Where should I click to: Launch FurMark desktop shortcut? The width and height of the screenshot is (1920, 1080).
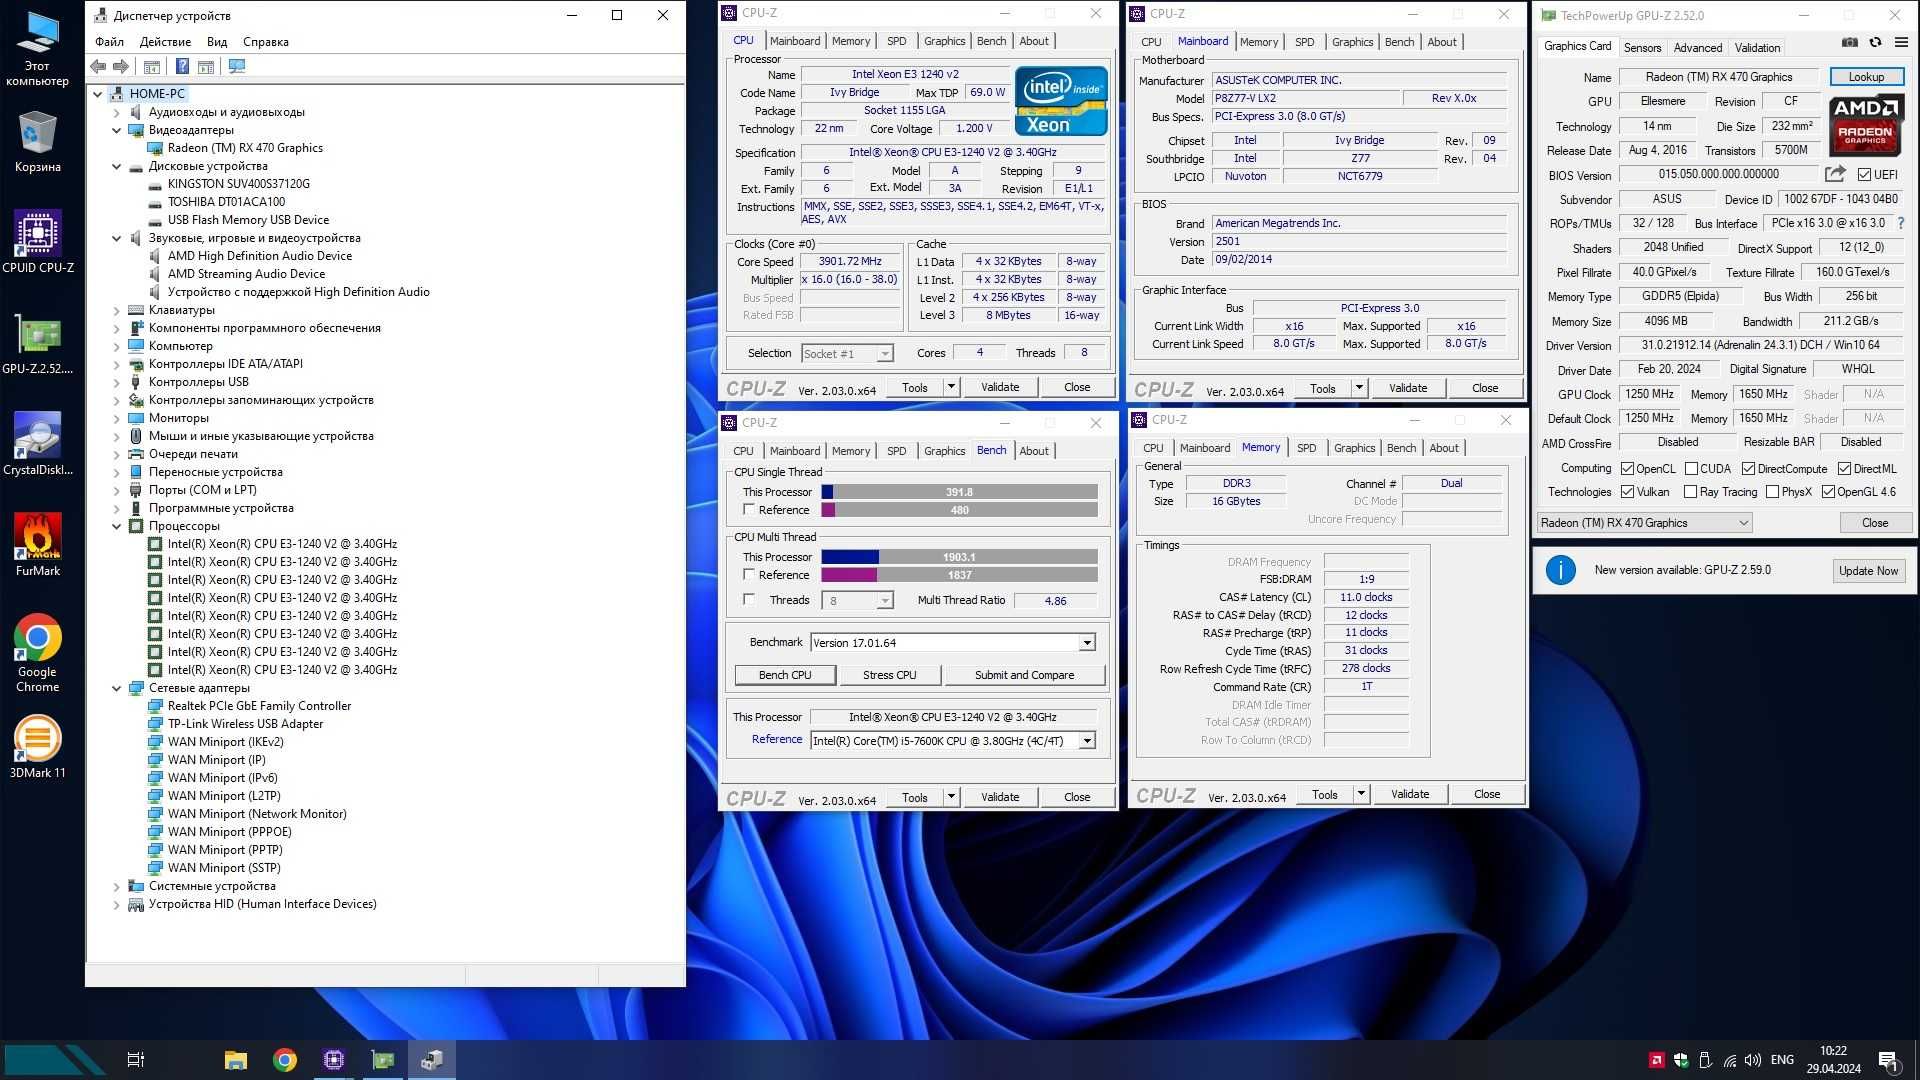(37, 545)
